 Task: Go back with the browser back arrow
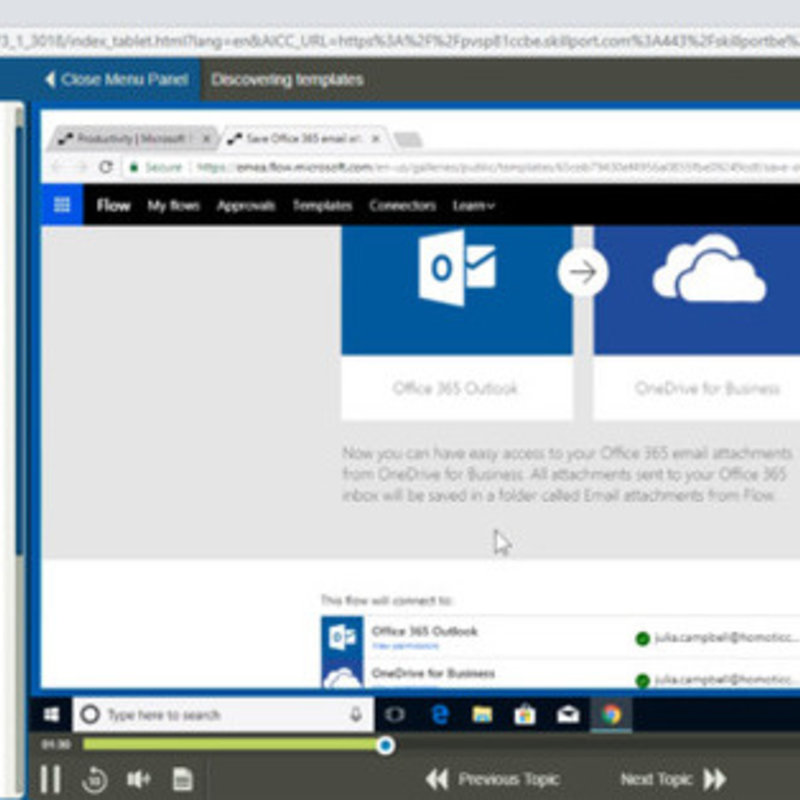coord(57,167)
